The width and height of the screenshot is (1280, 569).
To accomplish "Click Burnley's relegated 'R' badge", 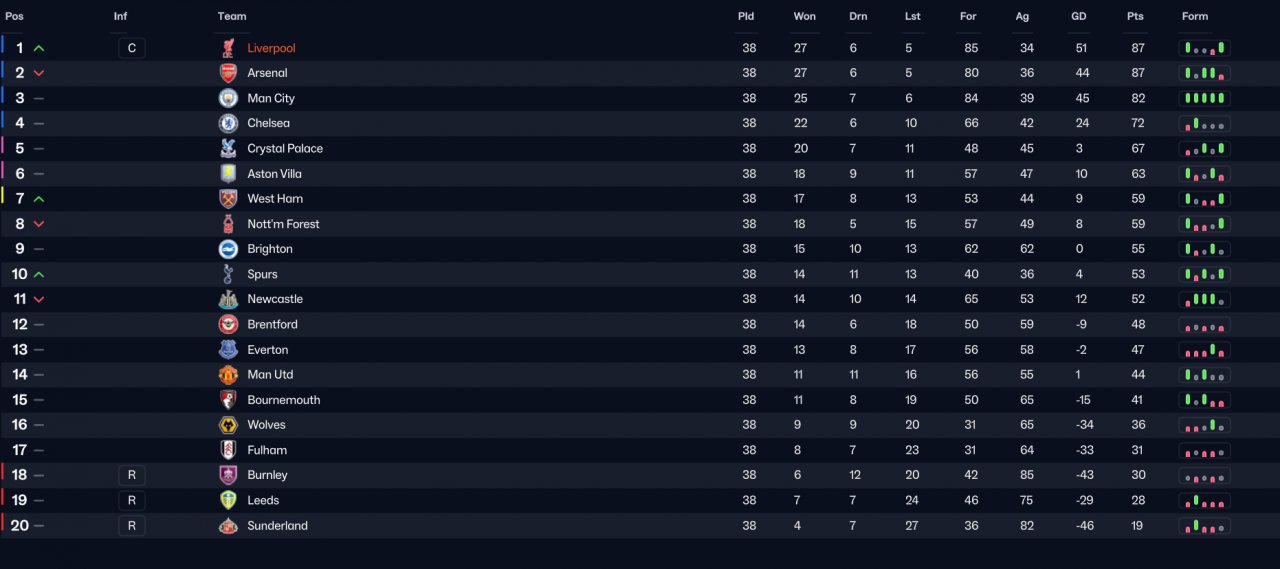I will click(131, 475).
